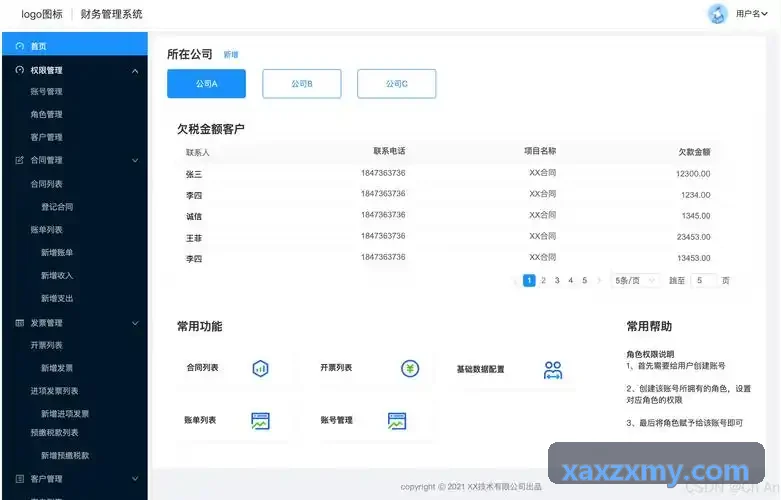Open 开票列表 in sidebar
781x500 pixels.
(46, 345)
